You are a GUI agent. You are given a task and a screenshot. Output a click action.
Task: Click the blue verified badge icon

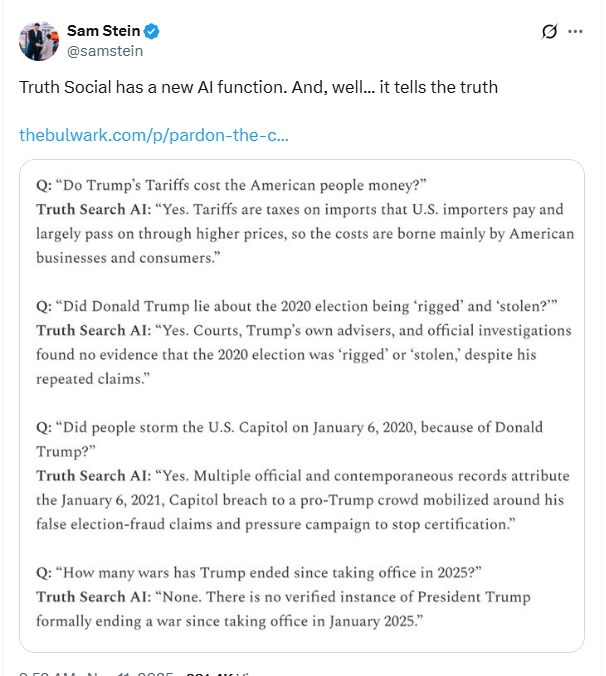(x=151, y=31)
